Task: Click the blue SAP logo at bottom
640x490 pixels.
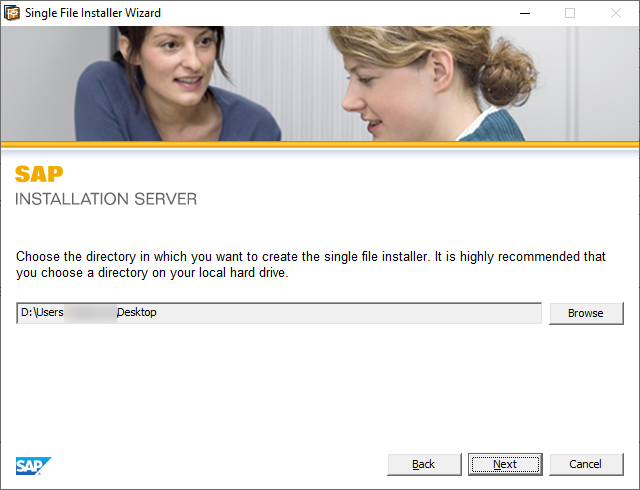Action: [33, 466]
